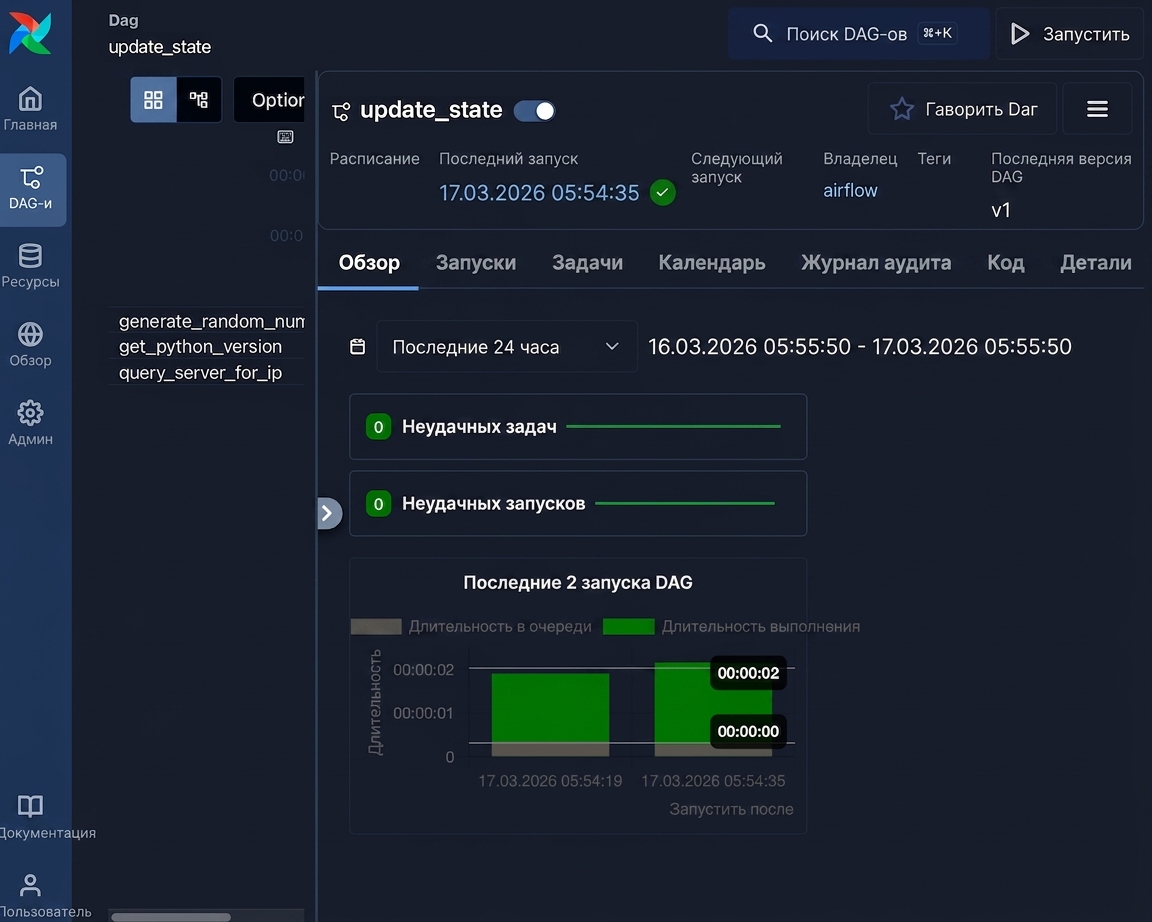This screenshot has height=922, width=1152.
Task: Click the airflow owner link
Action: click(850, 190)
